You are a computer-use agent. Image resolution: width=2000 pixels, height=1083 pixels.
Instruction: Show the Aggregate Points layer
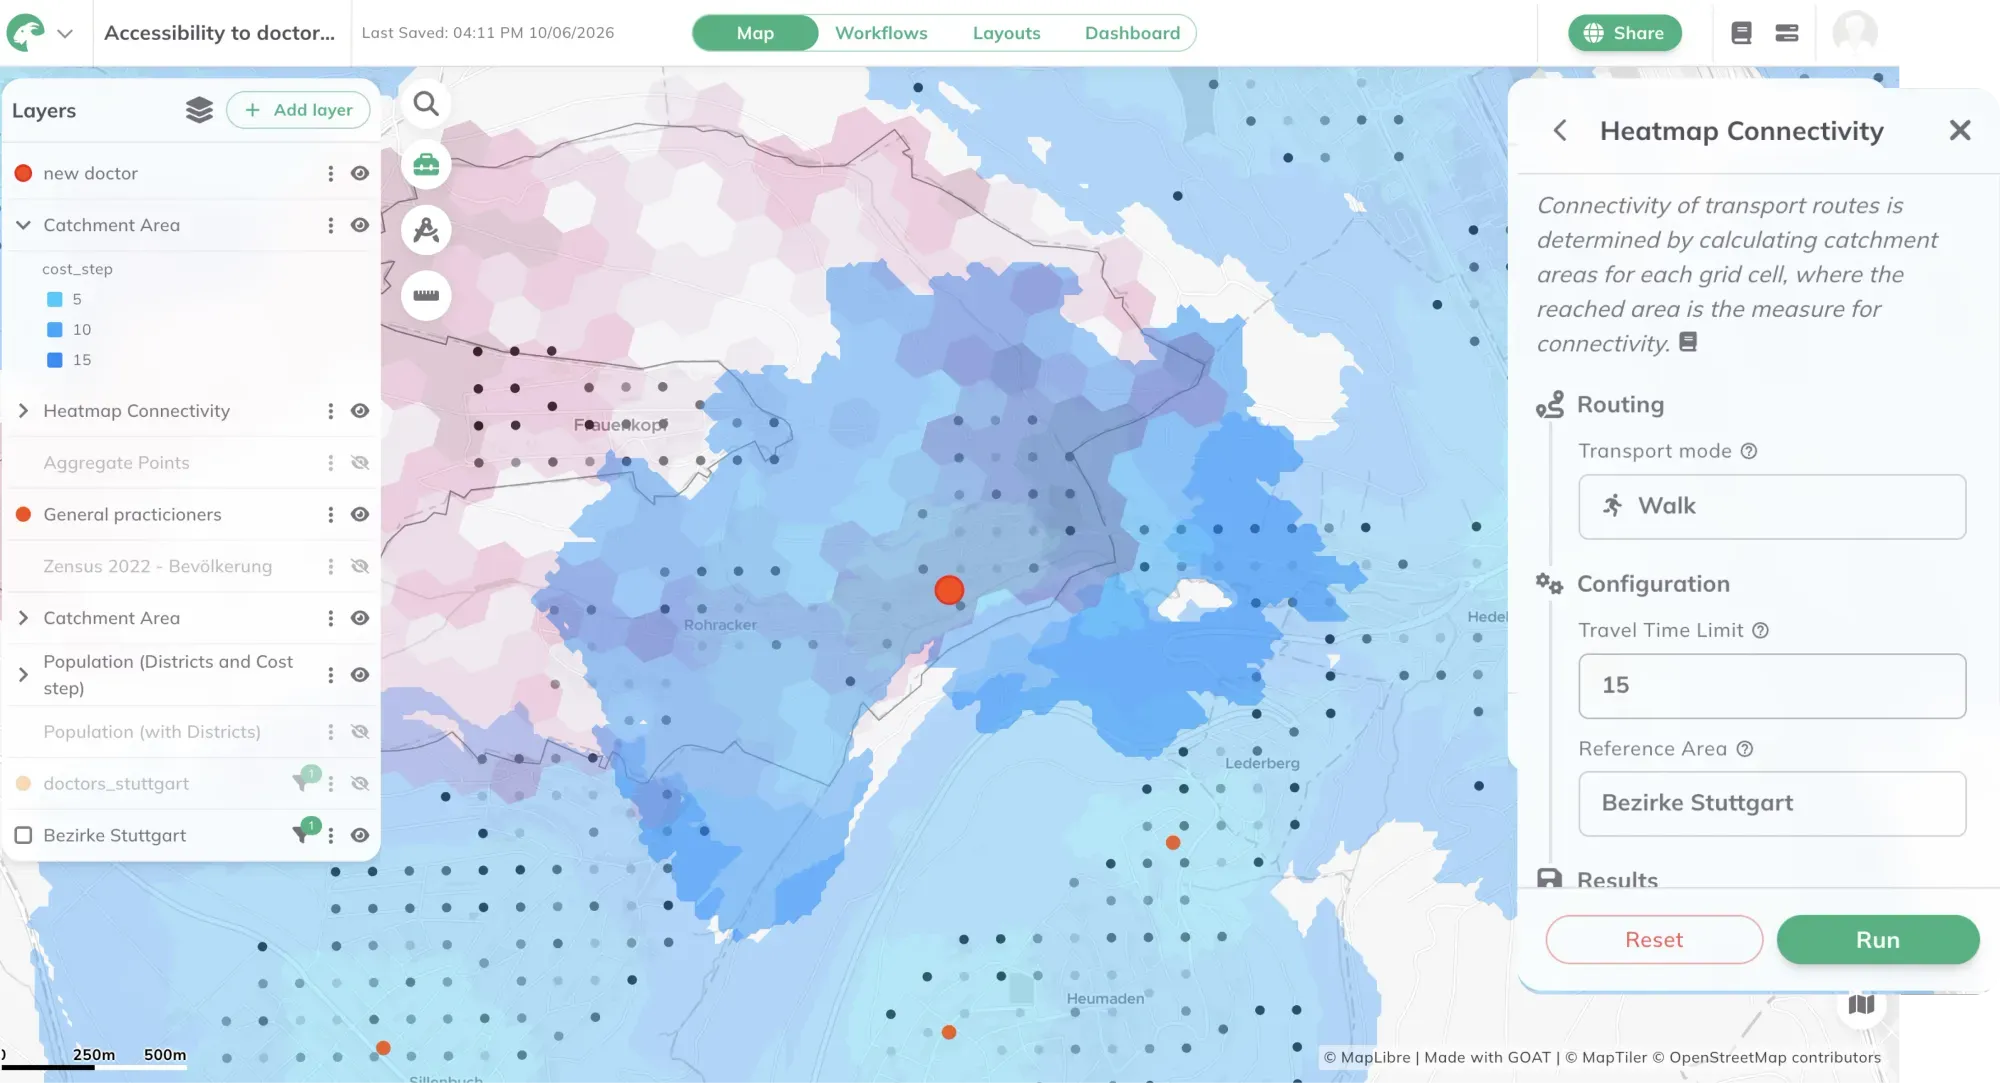(360, 463)
